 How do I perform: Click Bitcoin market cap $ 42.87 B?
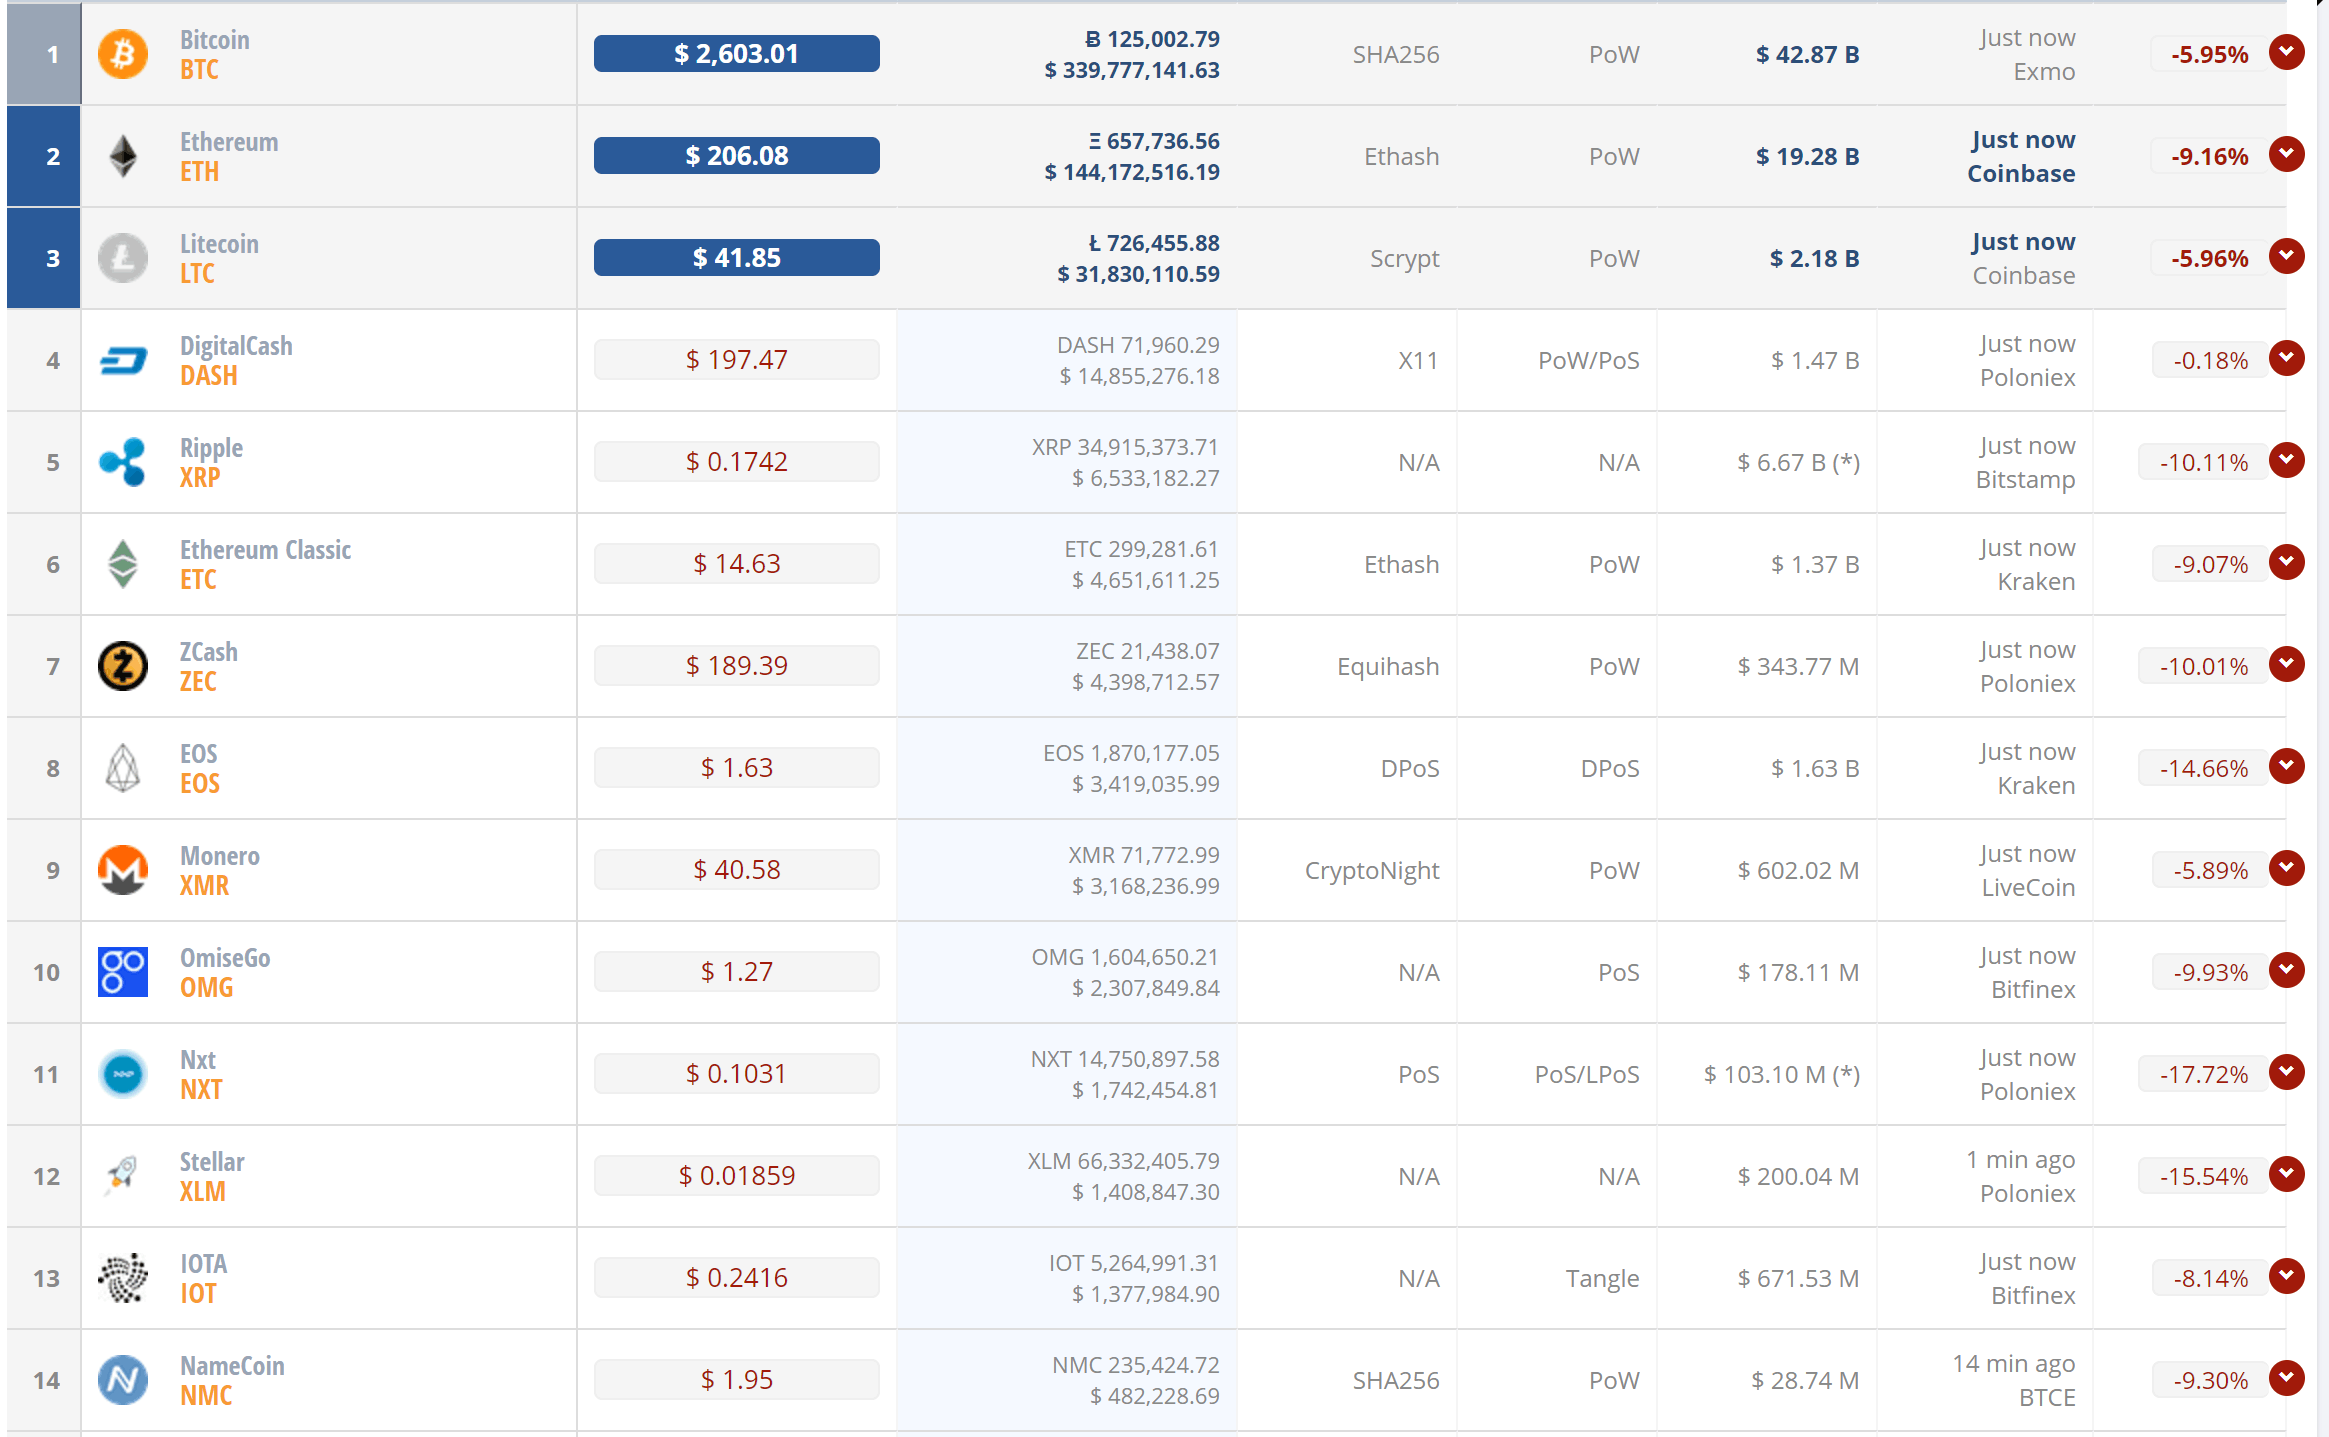[1808, 54]
